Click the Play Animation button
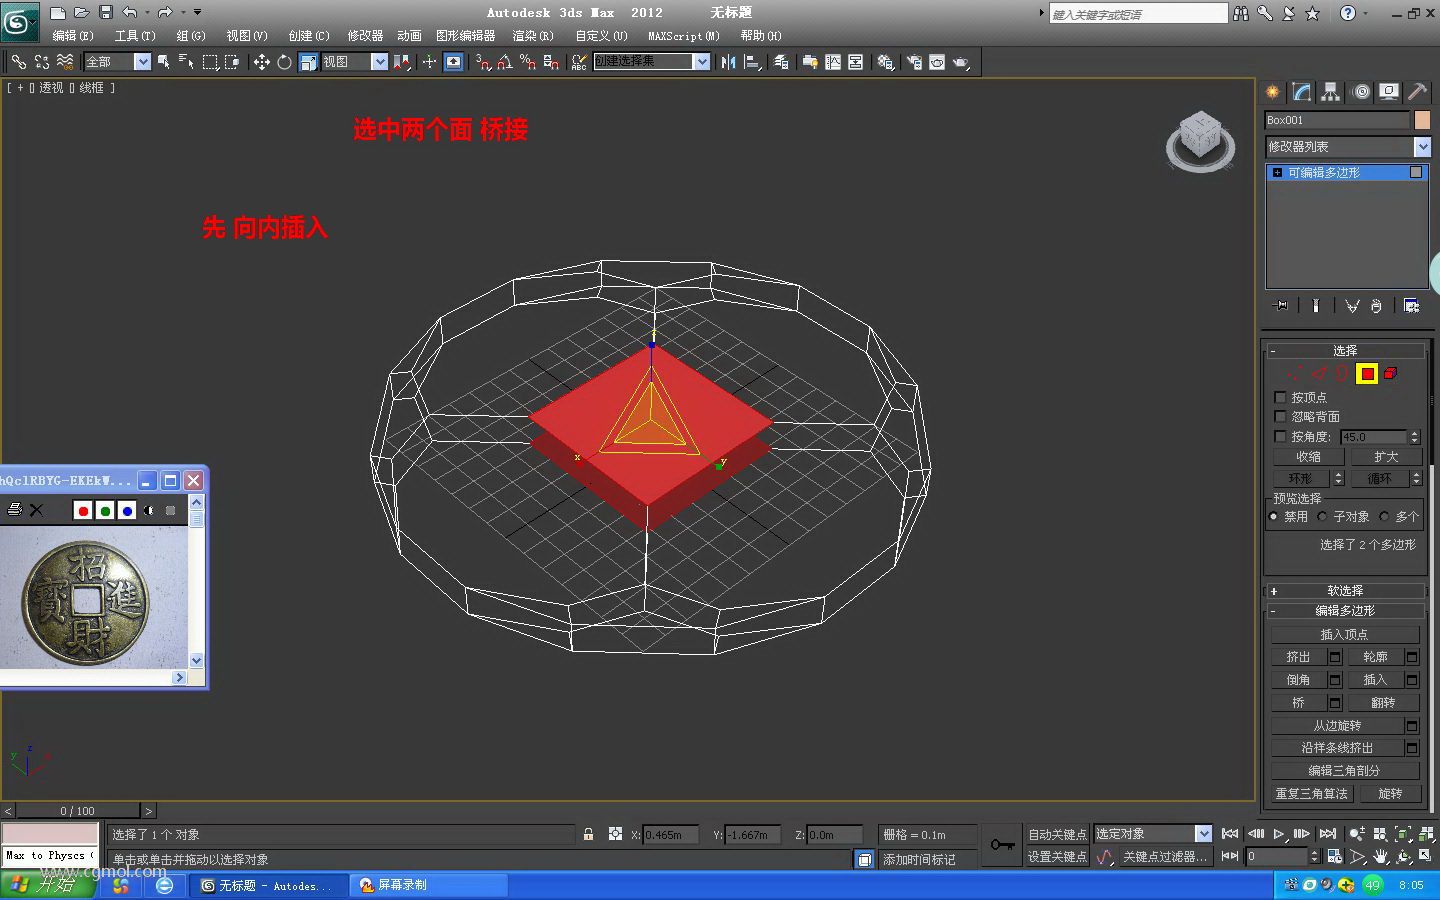Image resolution: width=1440 pixels, height=900 pixels. [1279, 834]
